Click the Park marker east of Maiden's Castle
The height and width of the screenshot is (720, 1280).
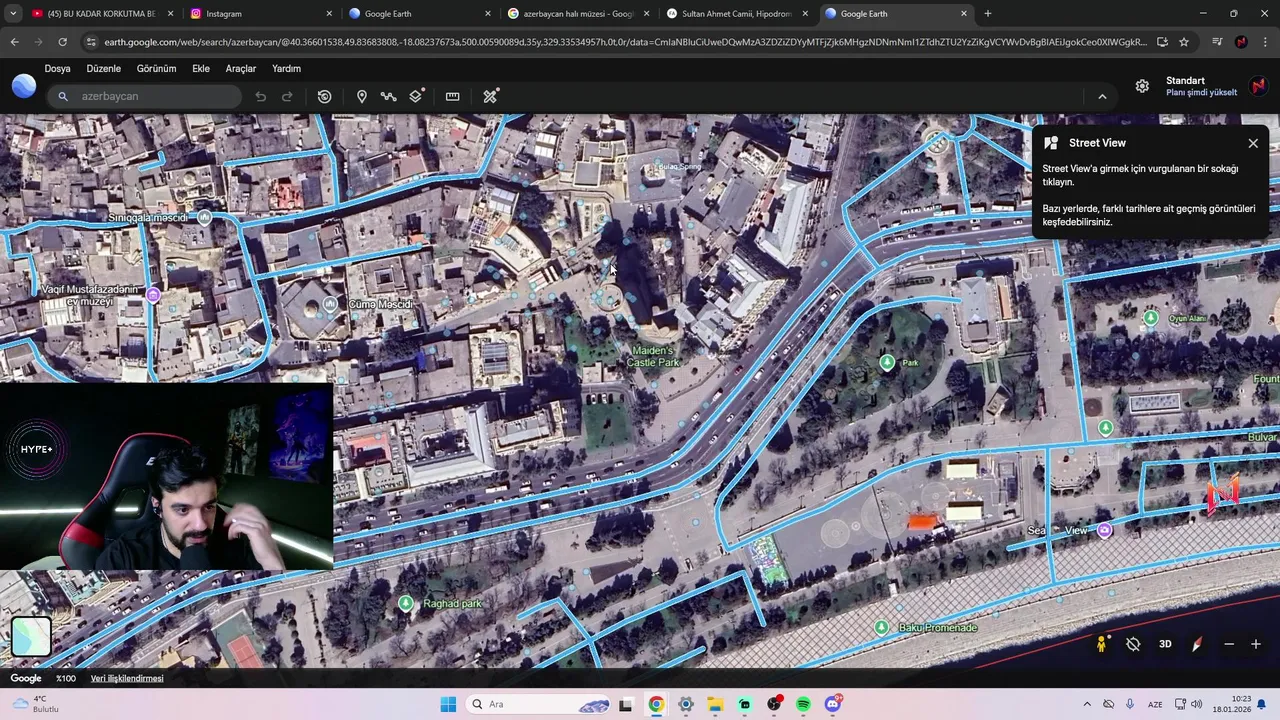[x=887, y=362]
